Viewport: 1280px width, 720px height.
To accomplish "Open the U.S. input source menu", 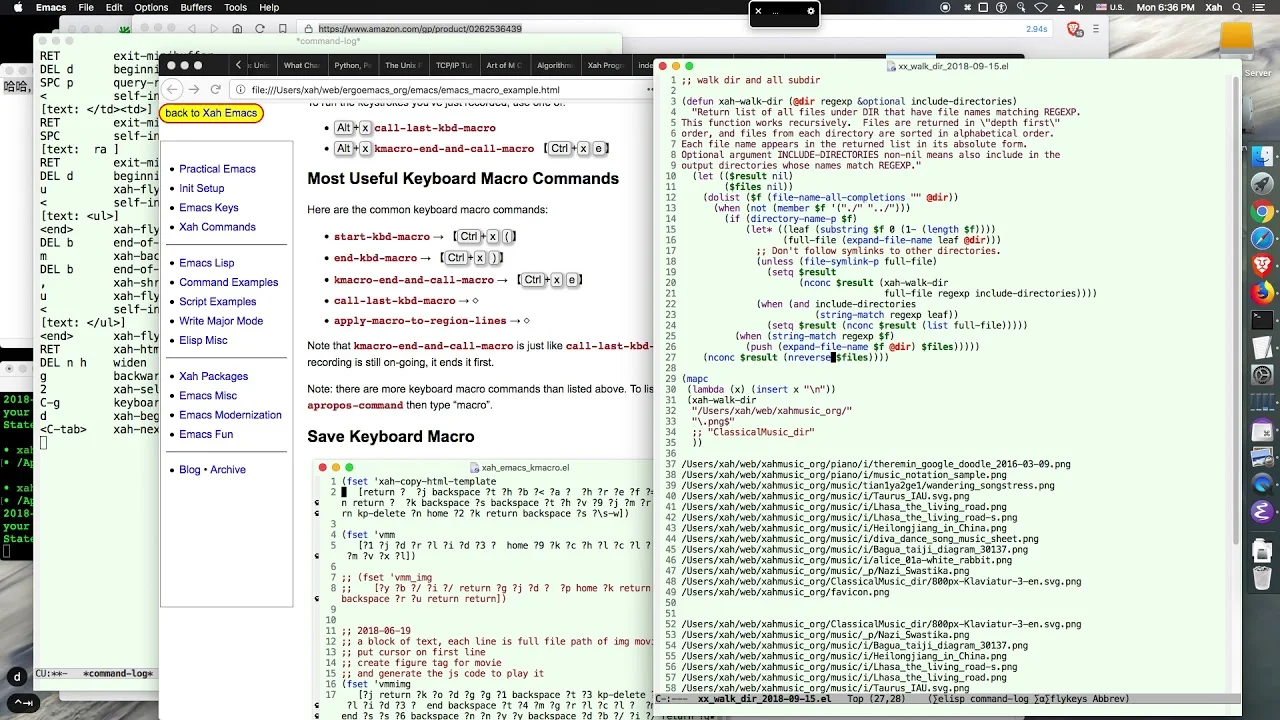I will coord(1109,7).
